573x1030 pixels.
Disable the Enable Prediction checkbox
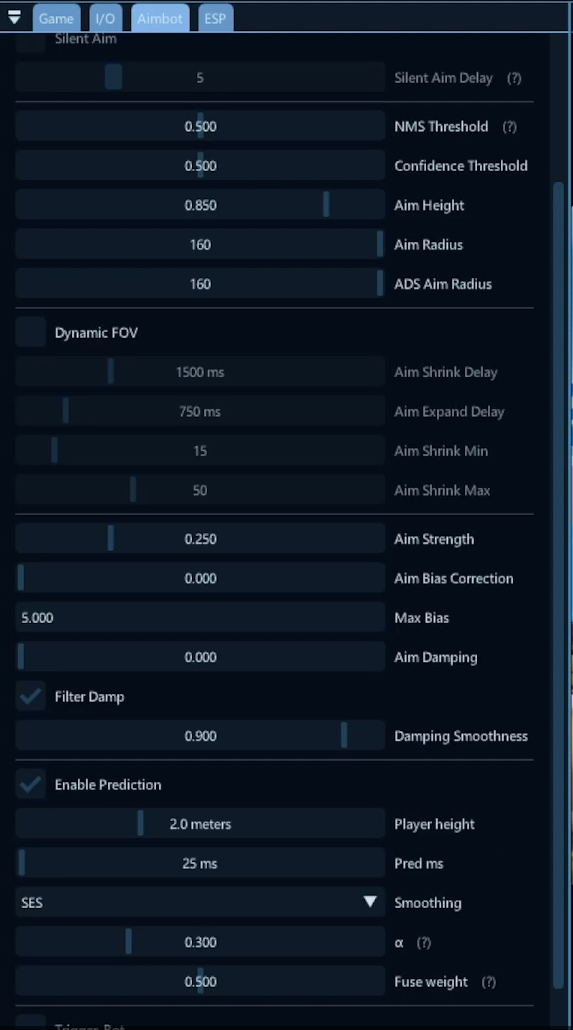pos(30,784)
